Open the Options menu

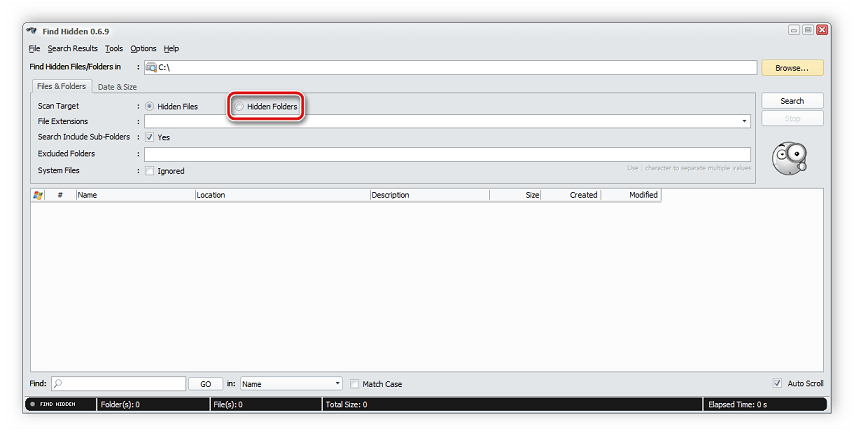pyautogui.click(x=143, y=48)
